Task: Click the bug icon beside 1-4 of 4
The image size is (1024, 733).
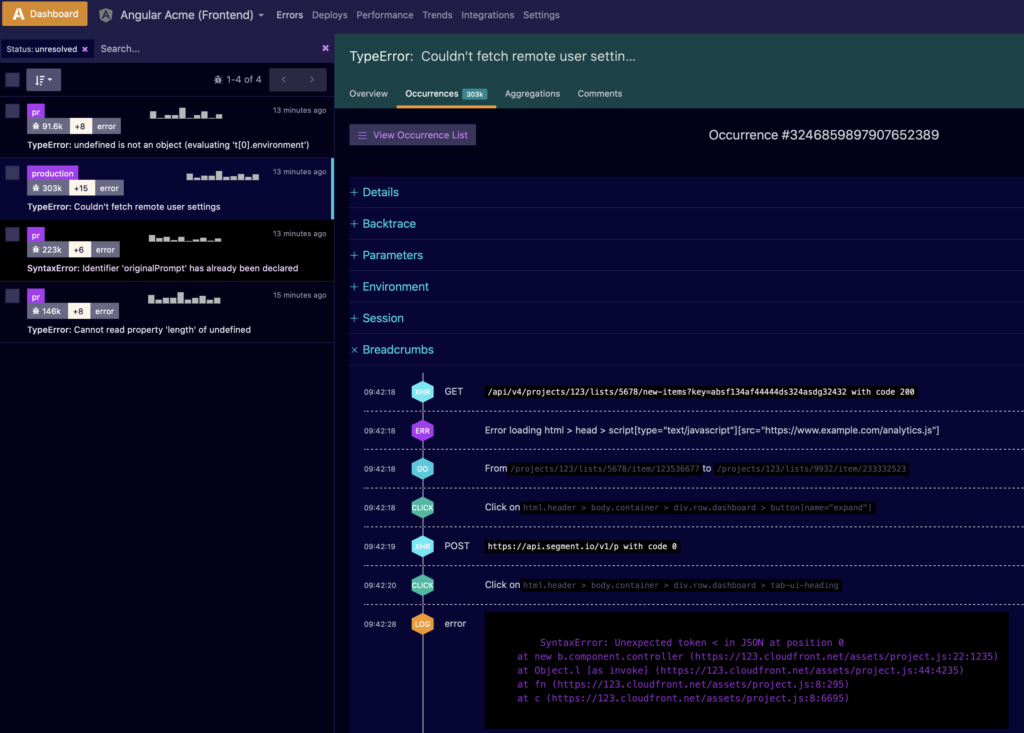Action: click(x=218, y=80)
